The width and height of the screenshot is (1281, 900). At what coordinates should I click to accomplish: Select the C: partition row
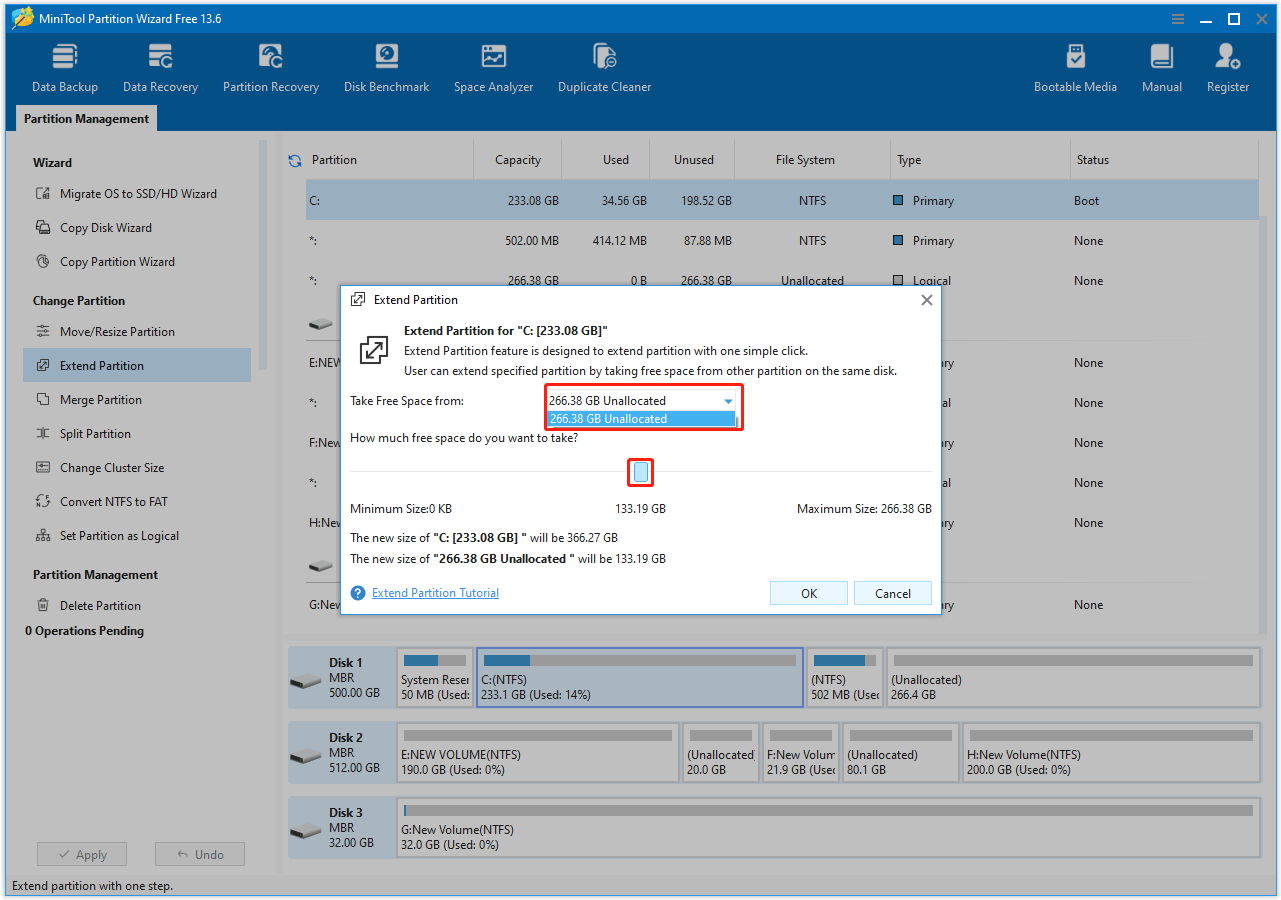pyautogui.click(x=782, y=201)
